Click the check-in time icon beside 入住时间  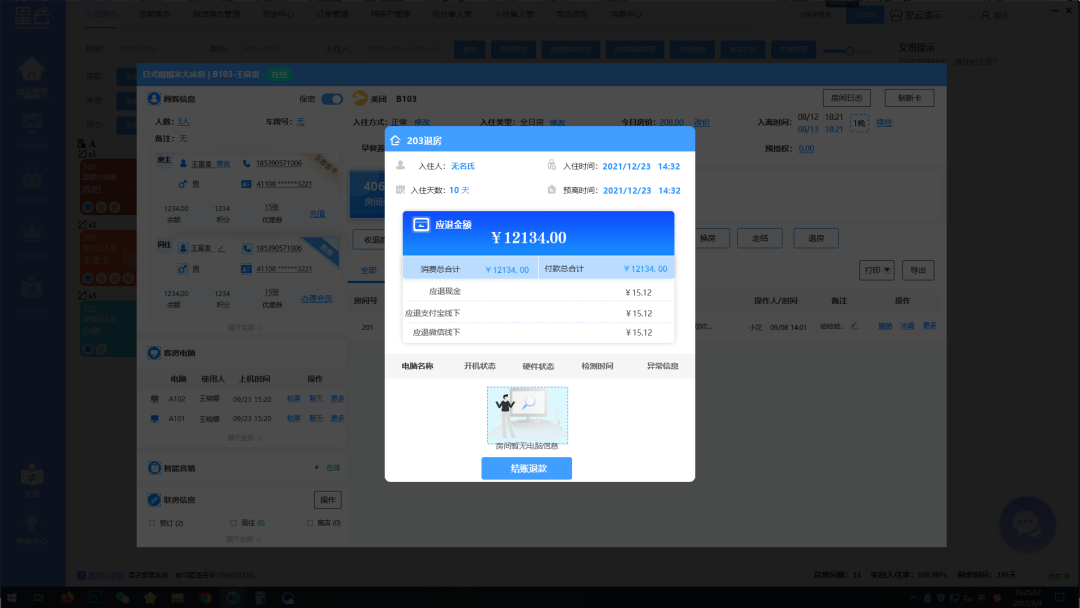click(x=552, y=165)
